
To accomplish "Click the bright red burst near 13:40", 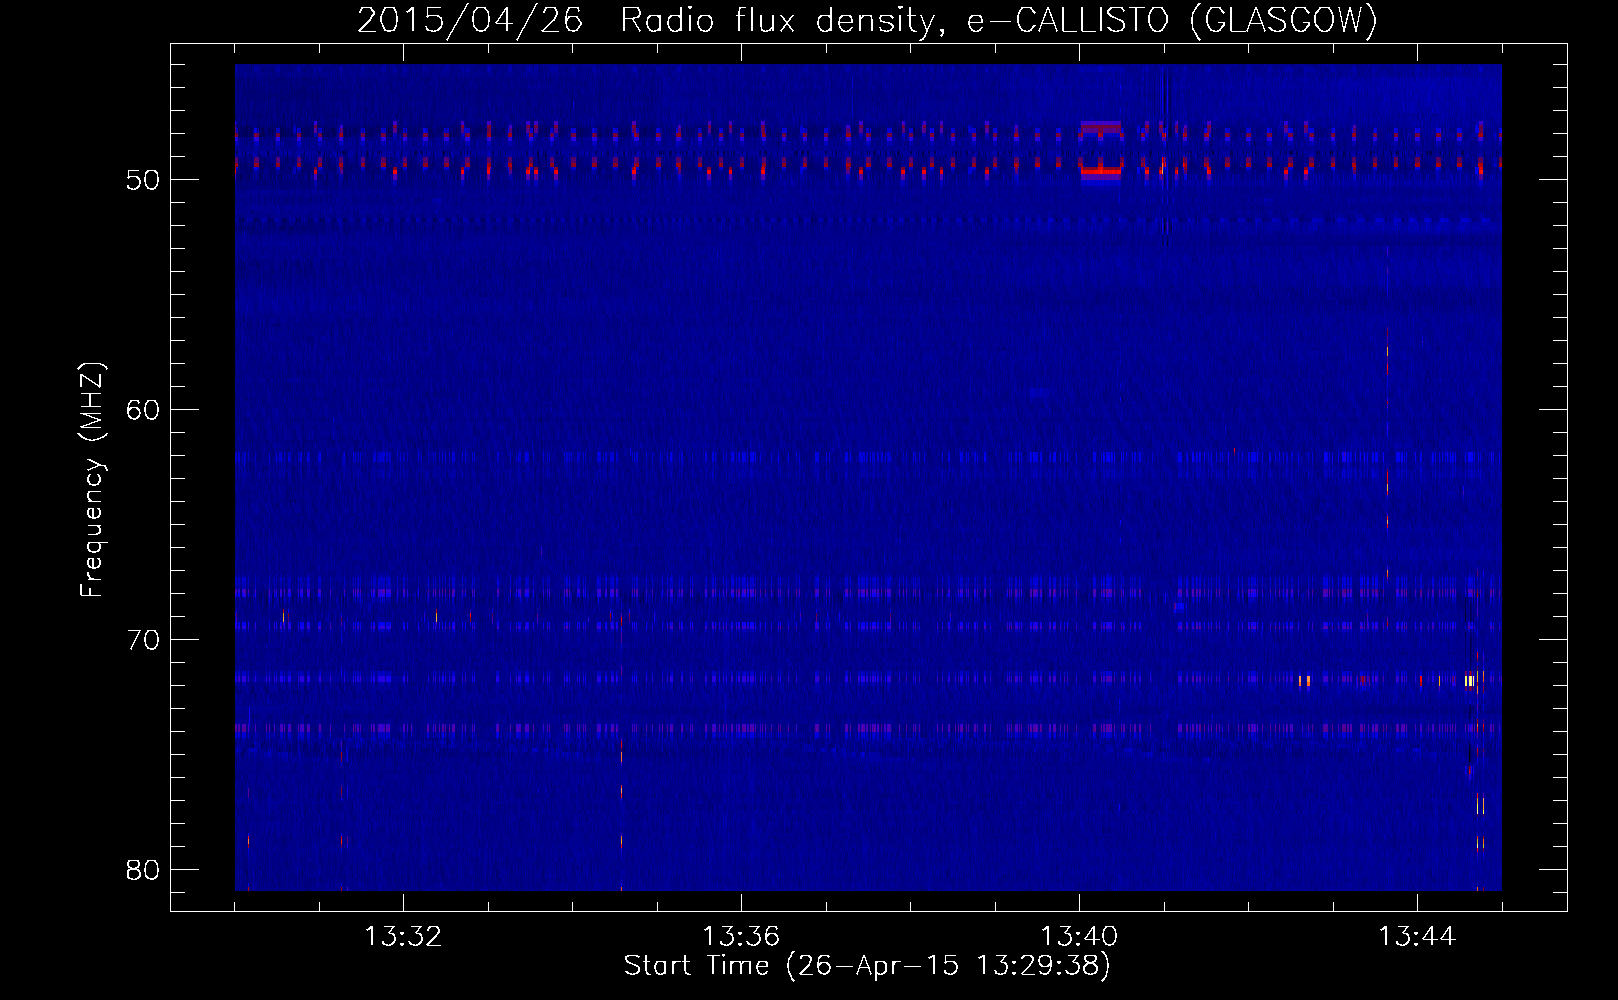I will (x=1101, y=171).
